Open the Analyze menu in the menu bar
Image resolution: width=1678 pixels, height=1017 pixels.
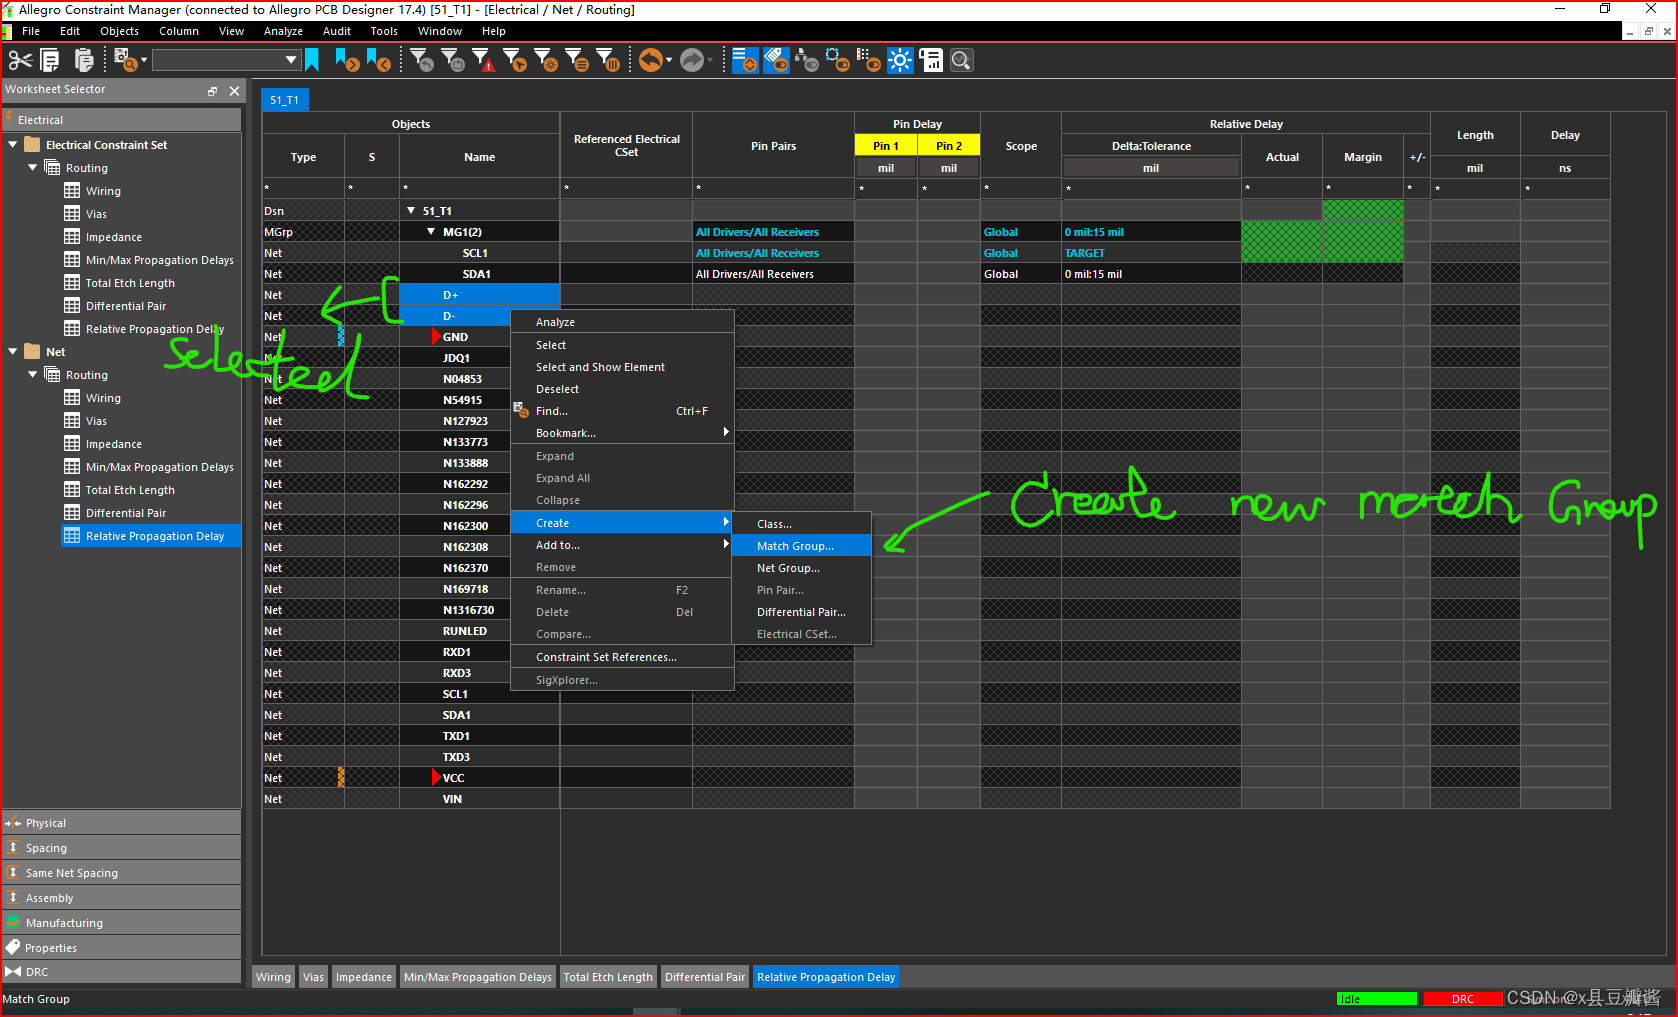tap(283, 31)
